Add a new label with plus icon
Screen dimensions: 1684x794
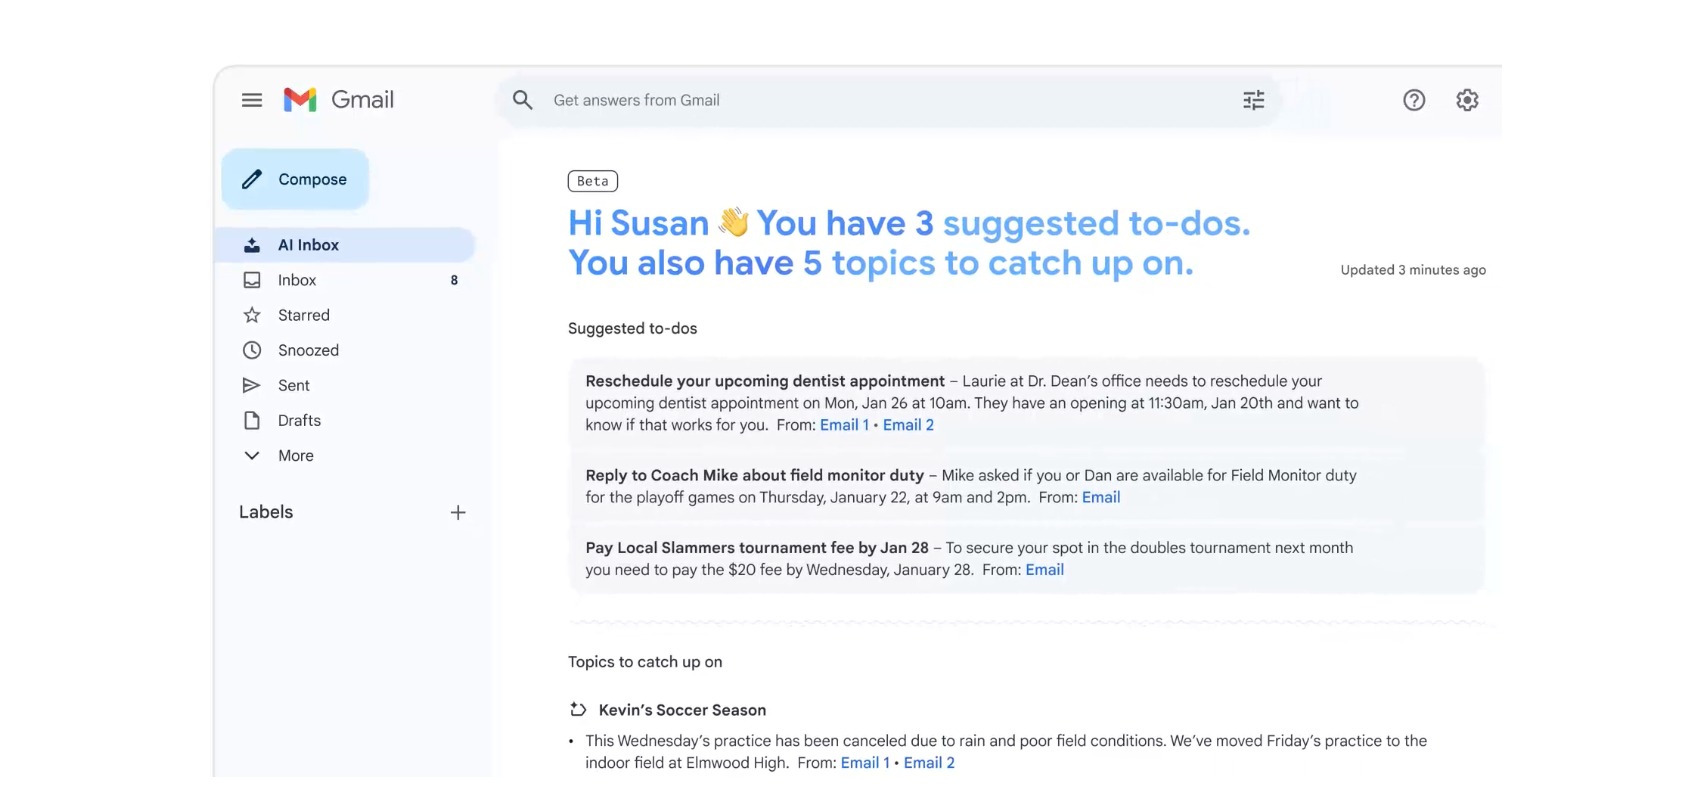point(458,513)
